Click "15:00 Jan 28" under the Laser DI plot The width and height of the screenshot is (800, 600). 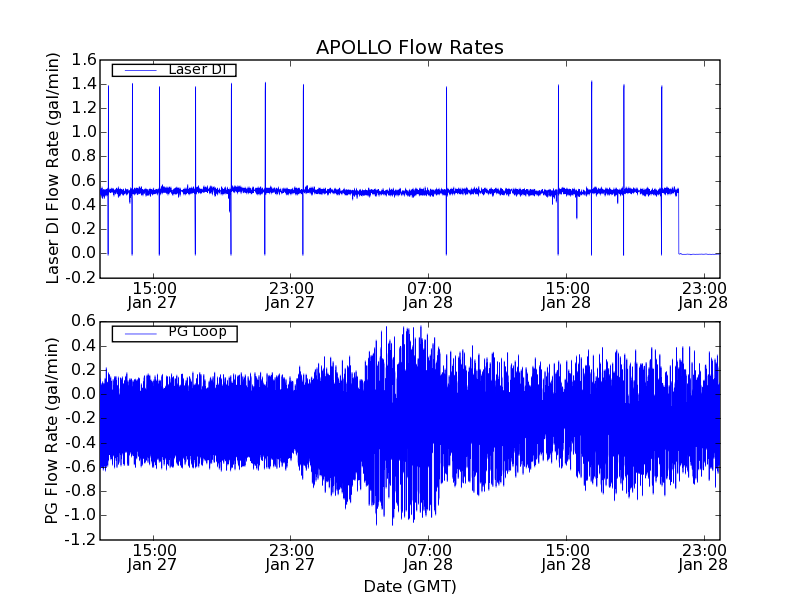pyautogui.click(x=566, y=296)
